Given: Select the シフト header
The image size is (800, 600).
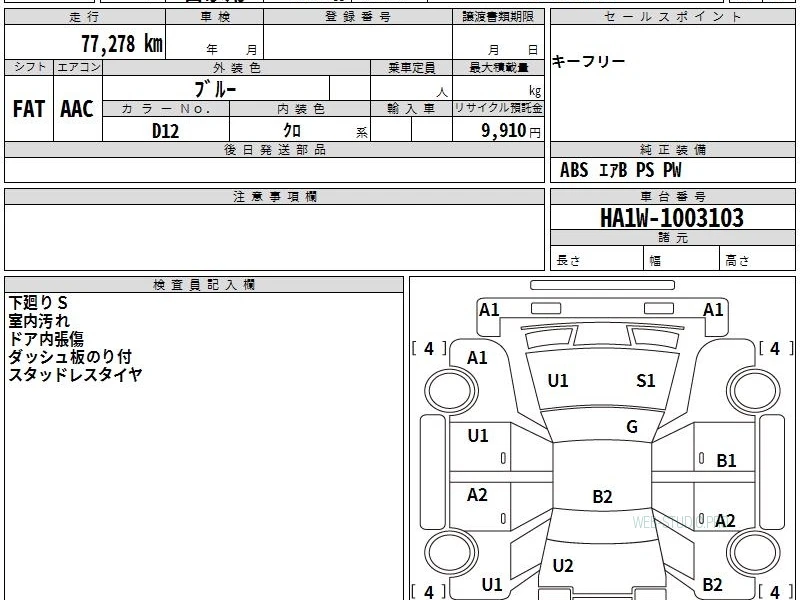Looking at the screenshot, I should [29, 67].
